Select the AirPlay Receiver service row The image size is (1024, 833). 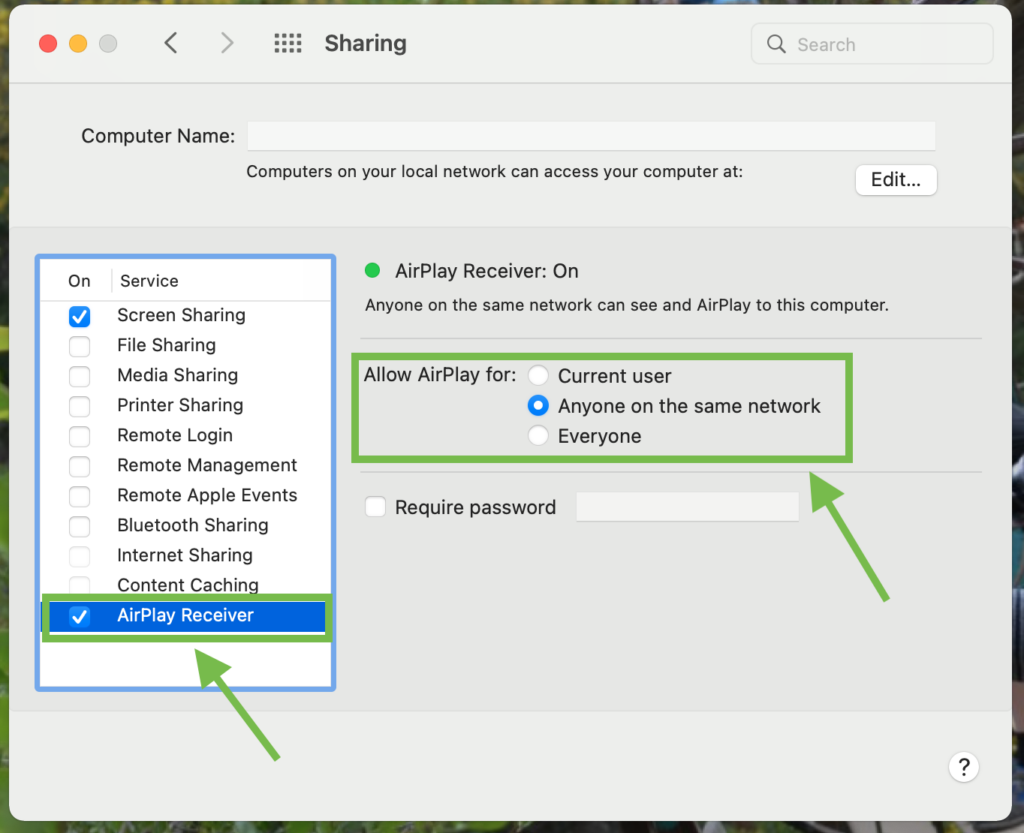[185, 616]
